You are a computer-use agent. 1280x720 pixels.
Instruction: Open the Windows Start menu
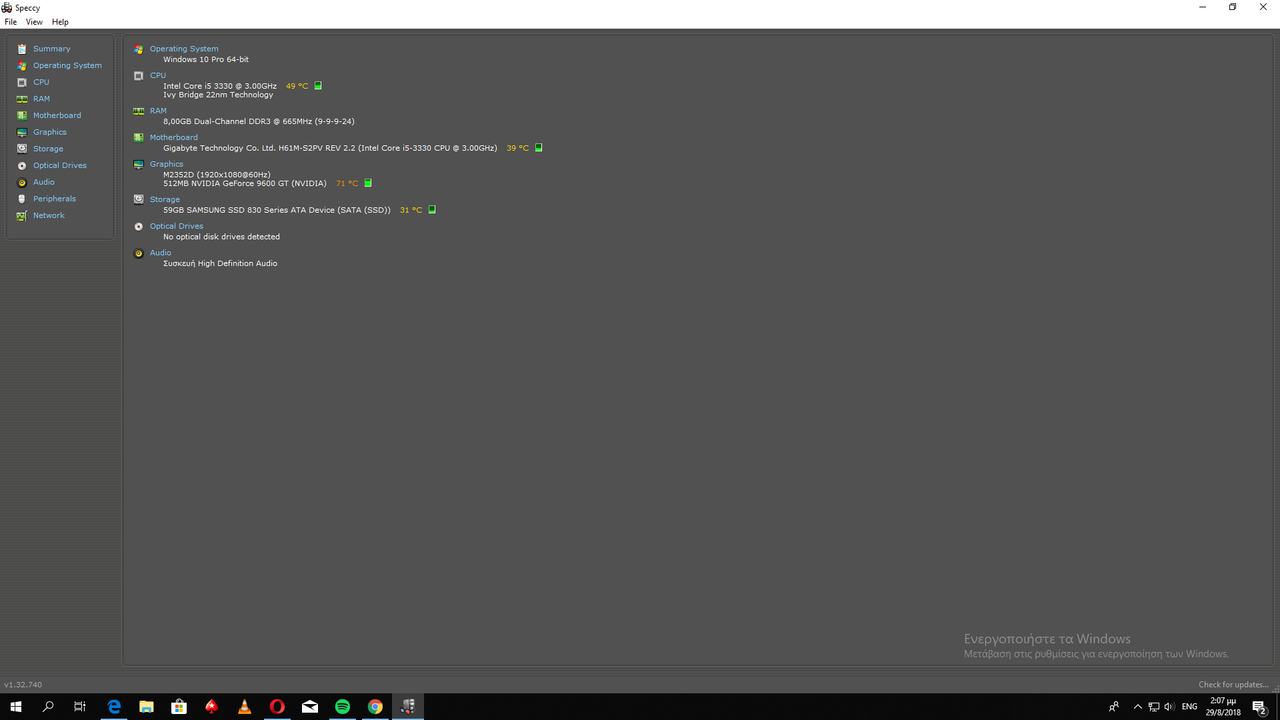point(16,707)
